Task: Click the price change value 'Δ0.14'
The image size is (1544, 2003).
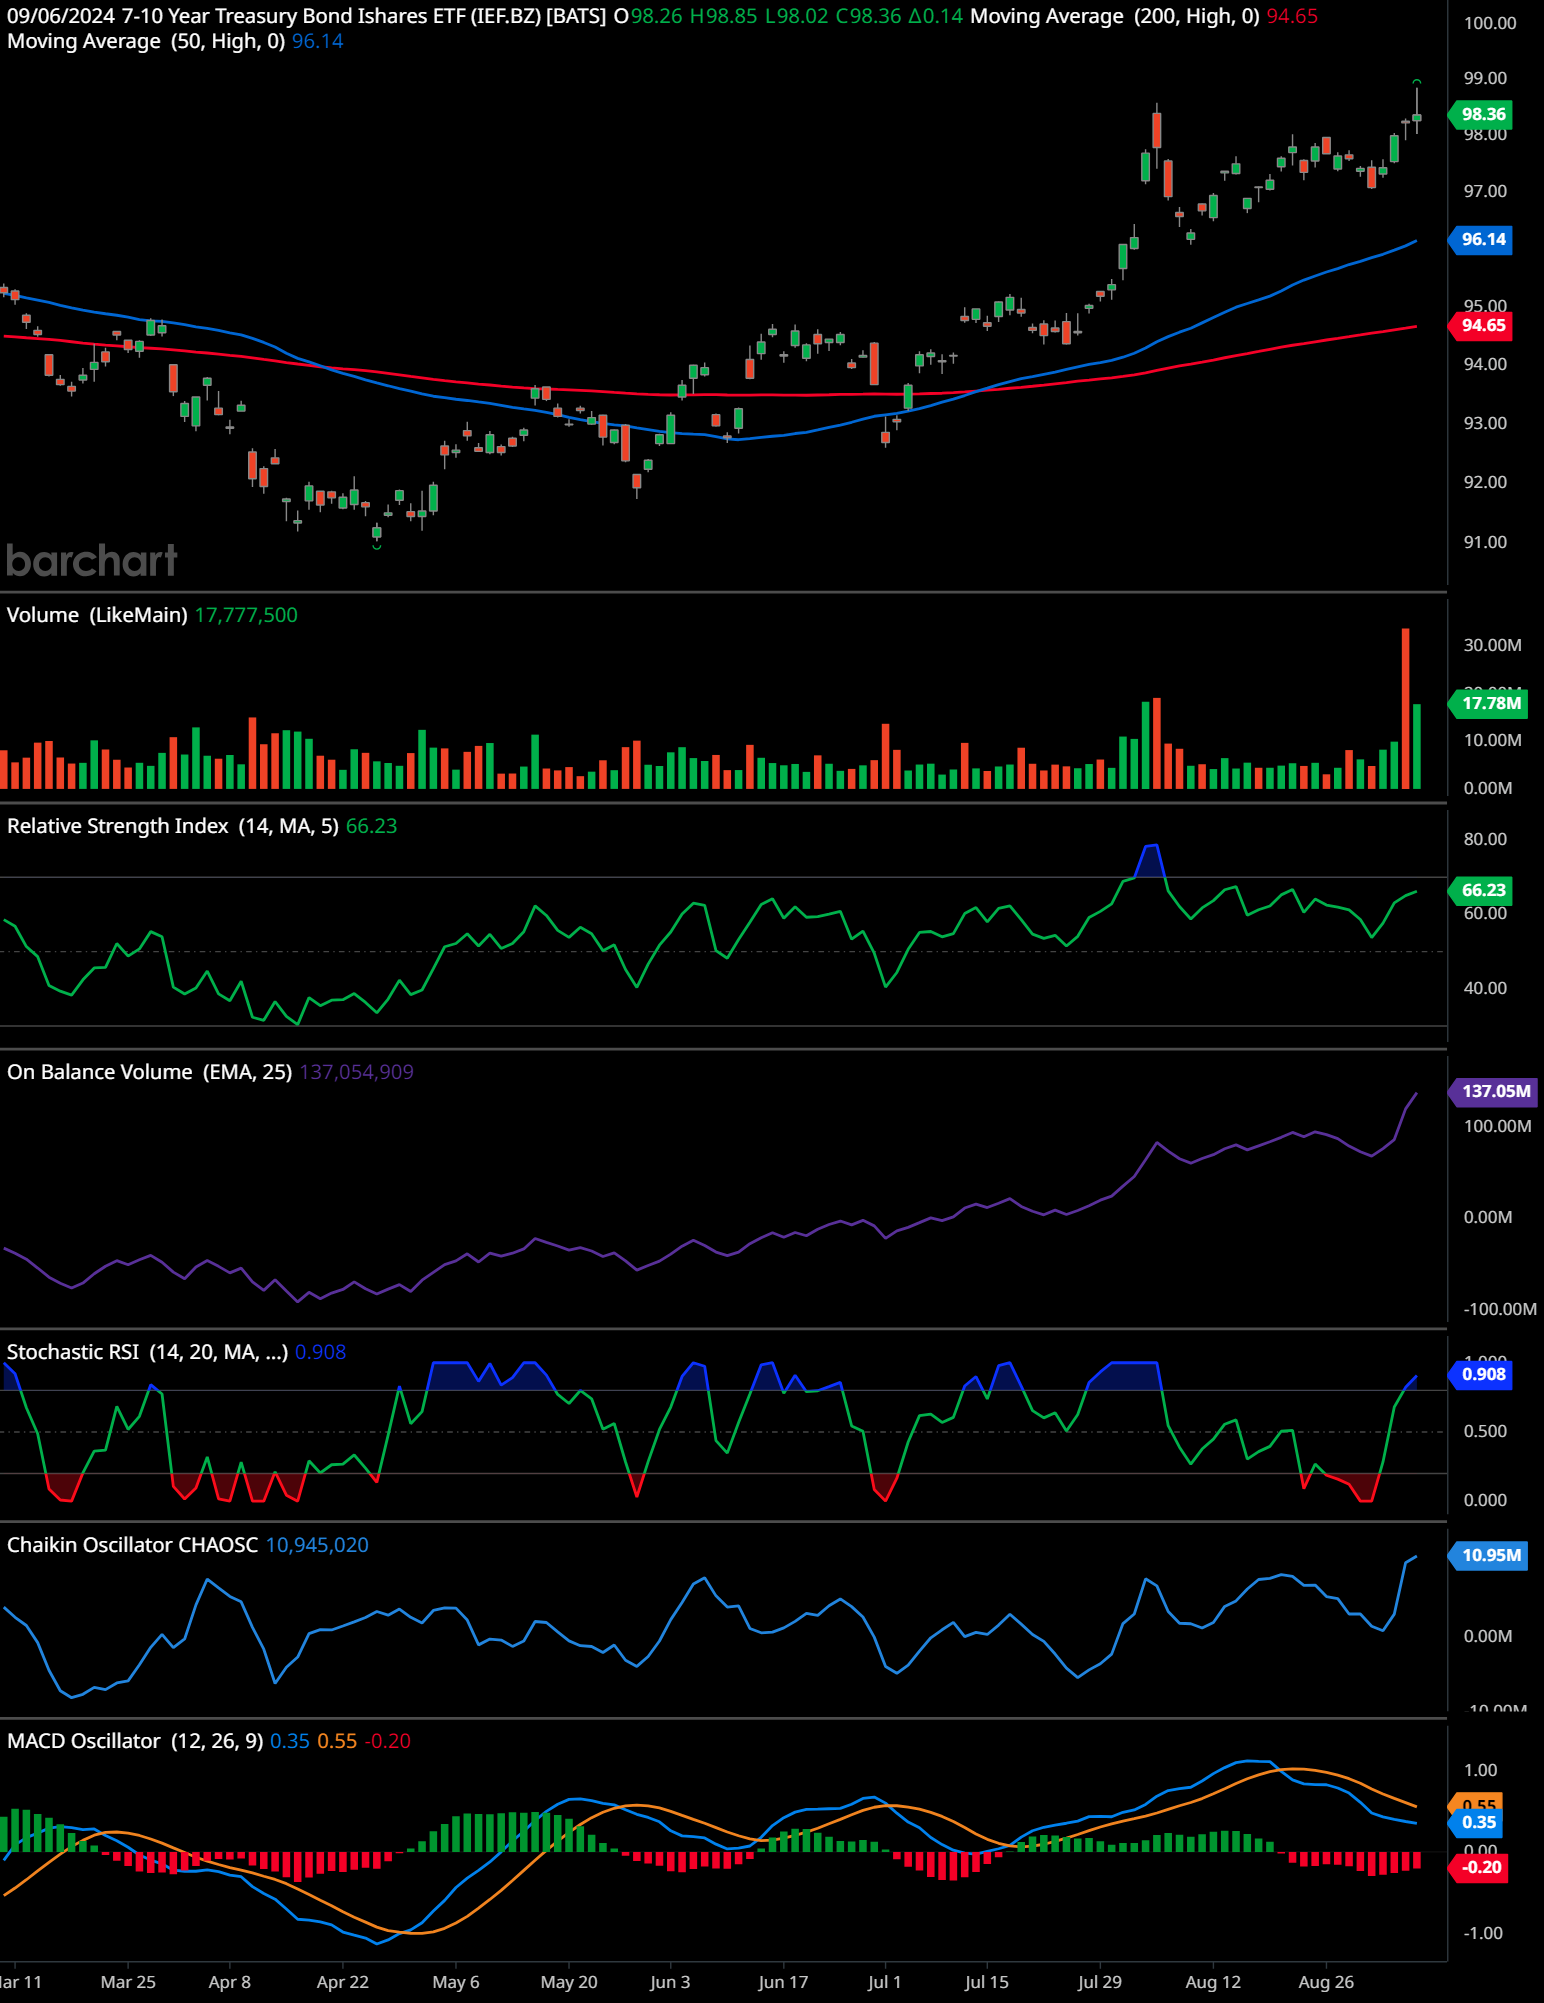Action: pos(936,17)
